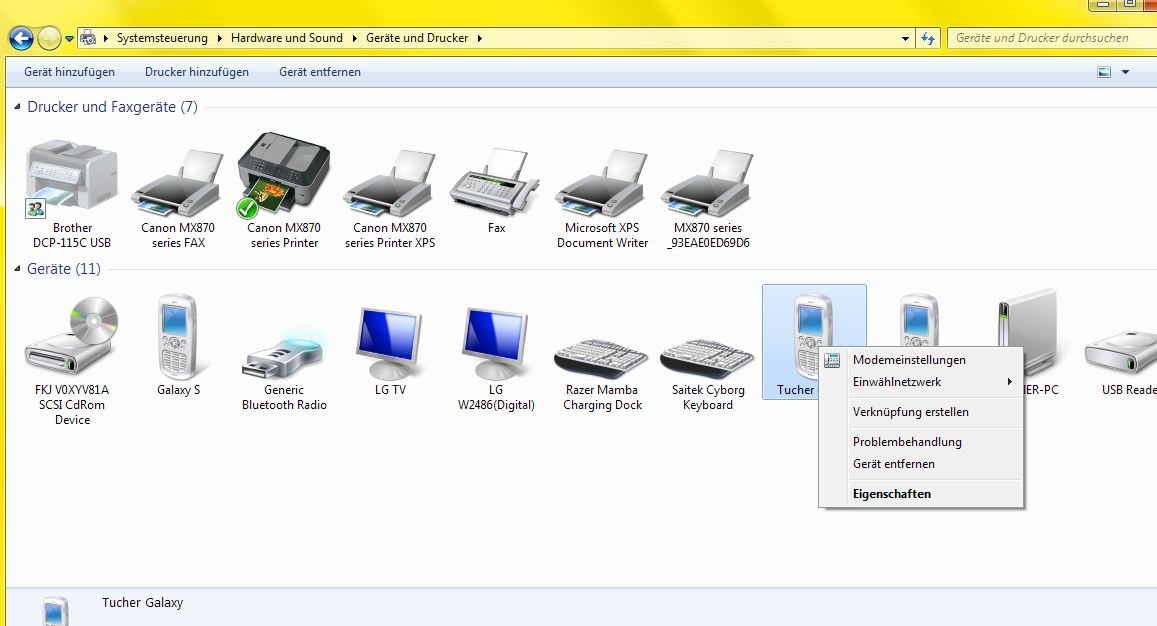The width and height of the screenshot is (1157, 626).
Task: Open recent pages dropdown next to Forward
Action: pos(69,38)
